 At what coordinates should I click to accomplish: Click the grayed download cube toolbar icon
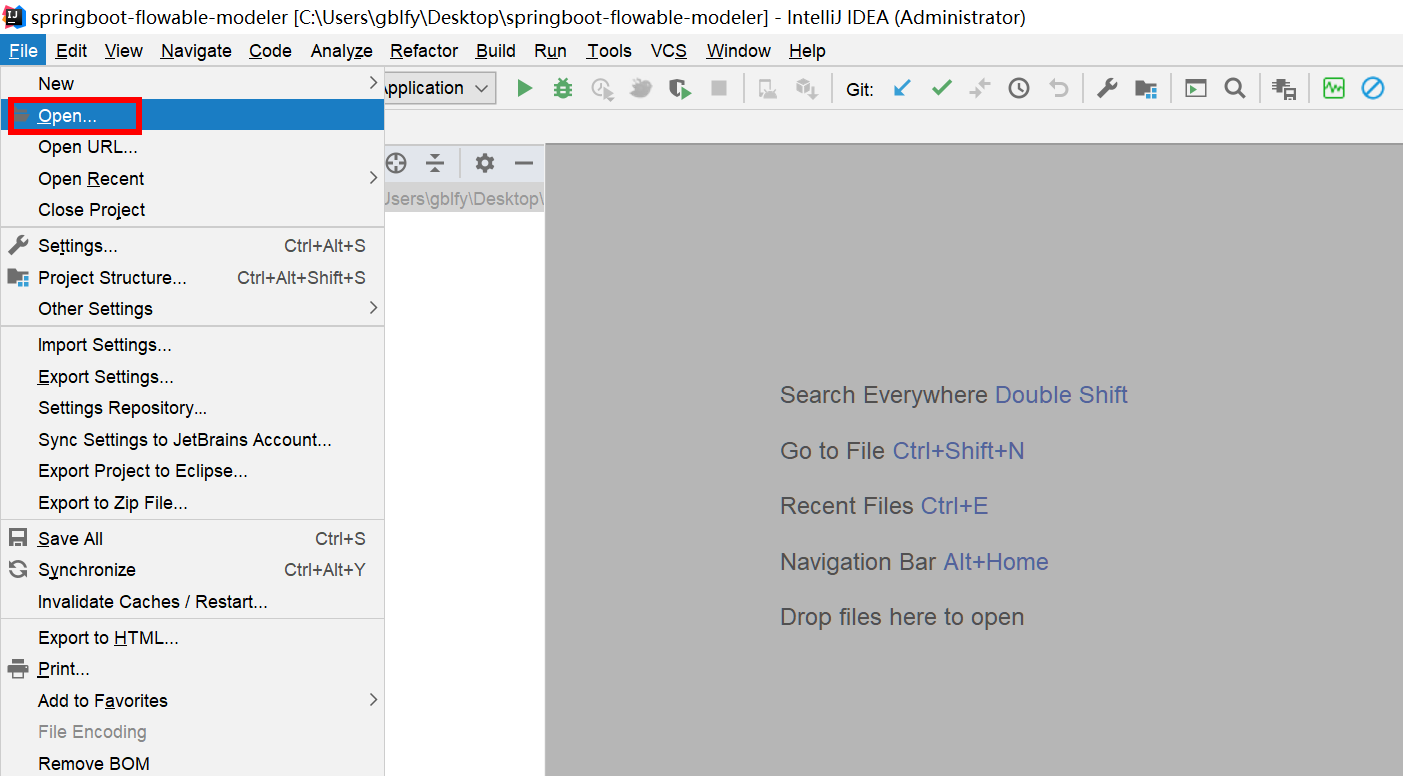point(807,88)
